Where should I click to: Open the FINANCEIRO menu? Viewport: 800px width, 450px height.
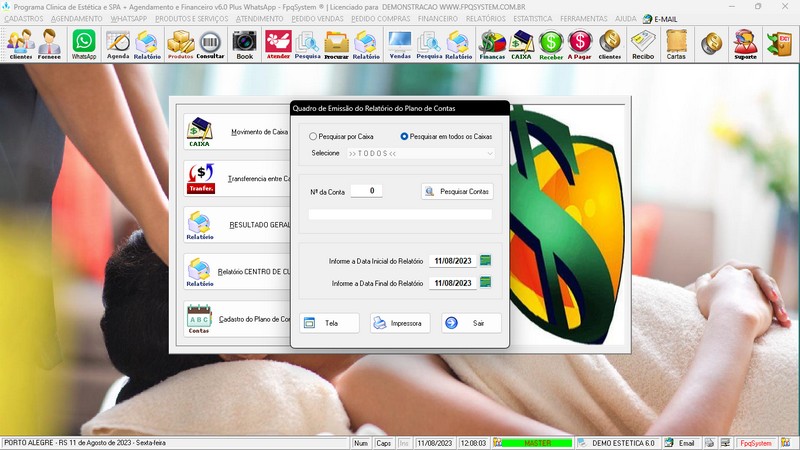[438, 18]
